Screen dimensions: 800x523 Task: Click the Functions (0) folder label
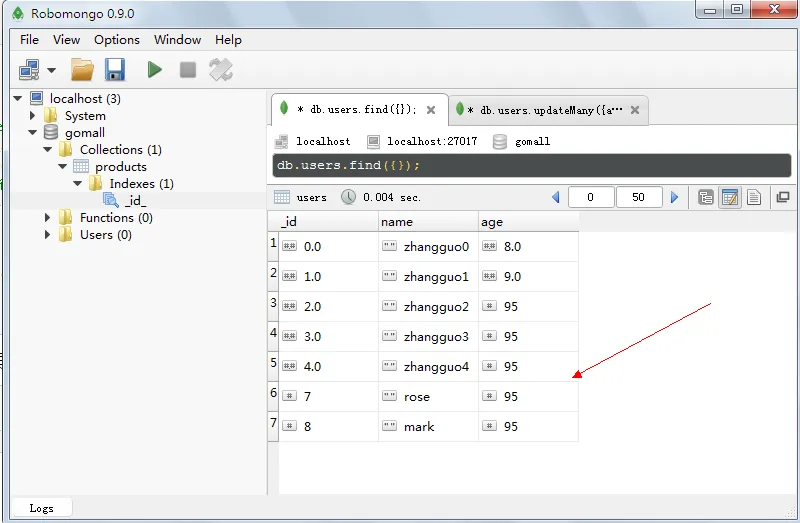[116, 218]
